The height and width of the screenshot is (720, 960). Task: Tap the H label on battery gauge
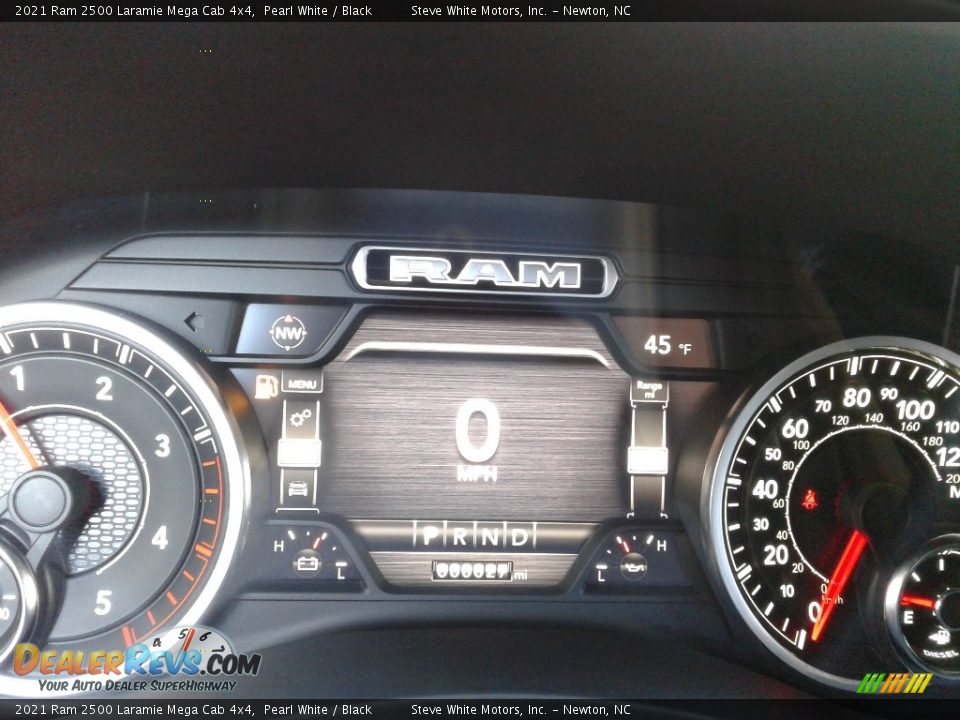pyautogui.click(x=279, y=546)
